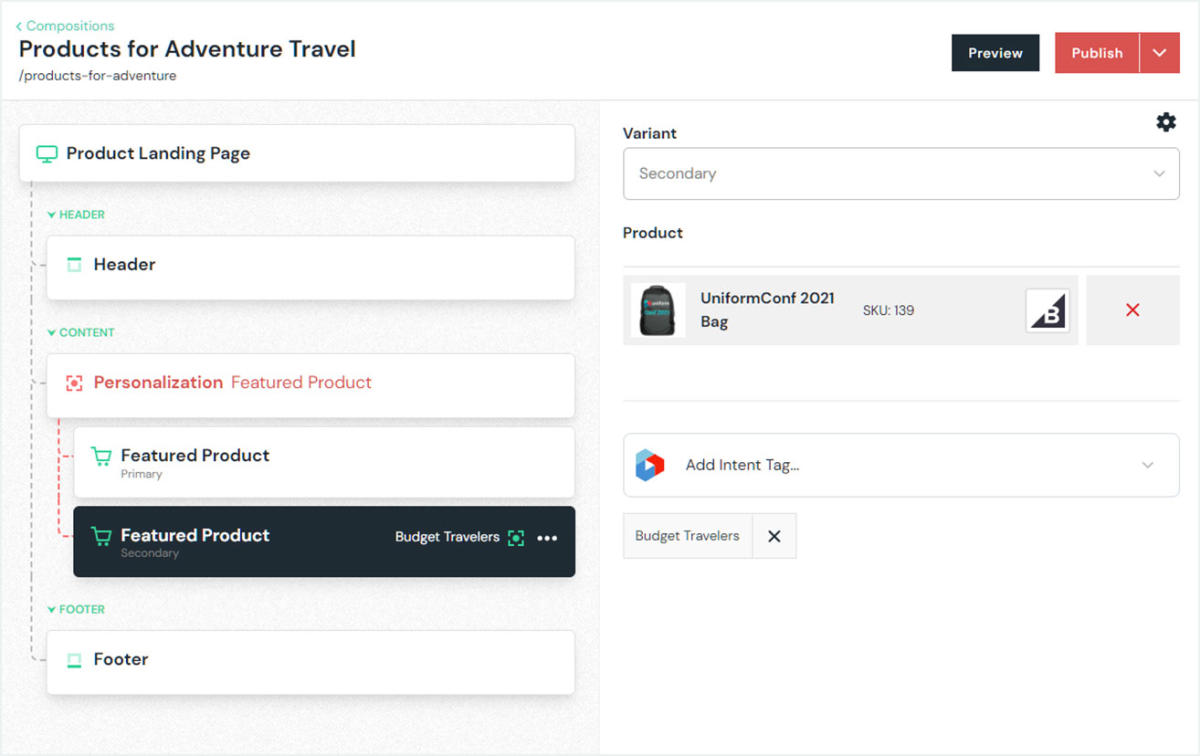The height and width of the screenshot is (756, 1200).
Task: Open the Variant dropdown
Action: (x=900, y=174)
